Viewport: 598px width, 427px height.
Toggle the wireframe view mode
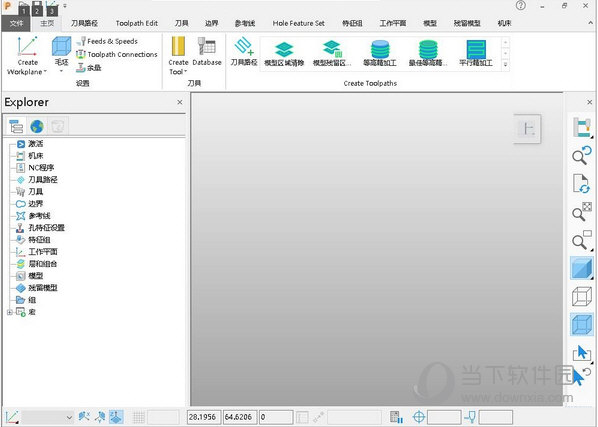pos(582,297)
